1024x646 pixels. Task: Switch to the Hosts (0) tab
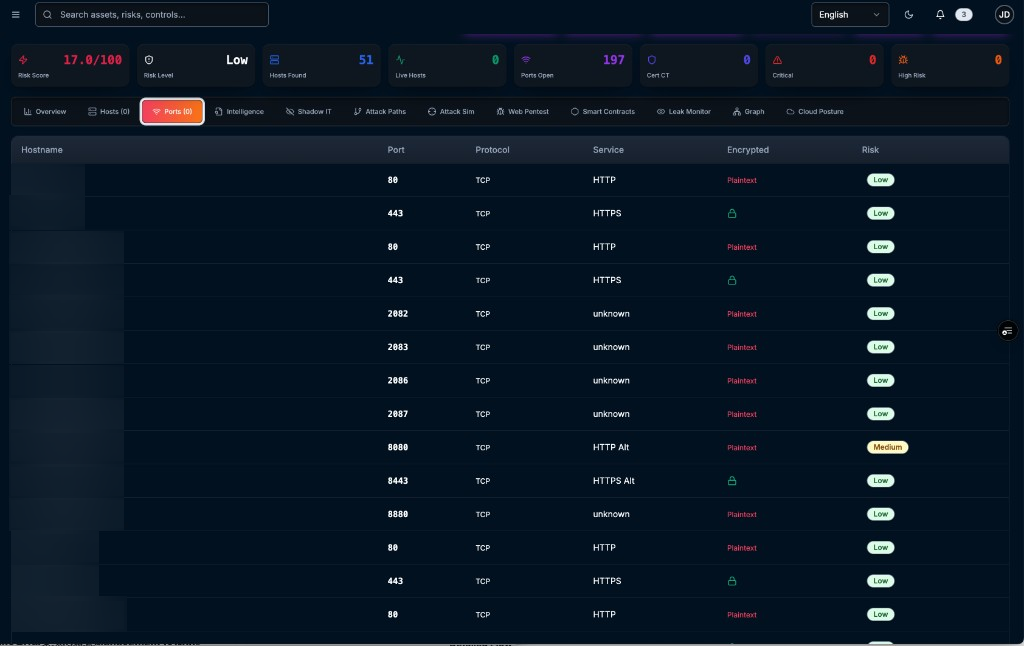click(x=108, y=112)
